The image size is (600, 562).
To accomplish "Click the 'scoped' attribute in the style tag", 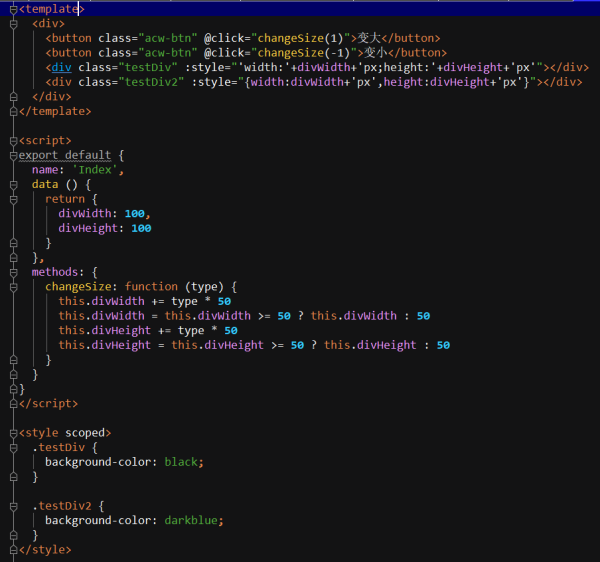I will pyautogui.click(x=85, y=433).
